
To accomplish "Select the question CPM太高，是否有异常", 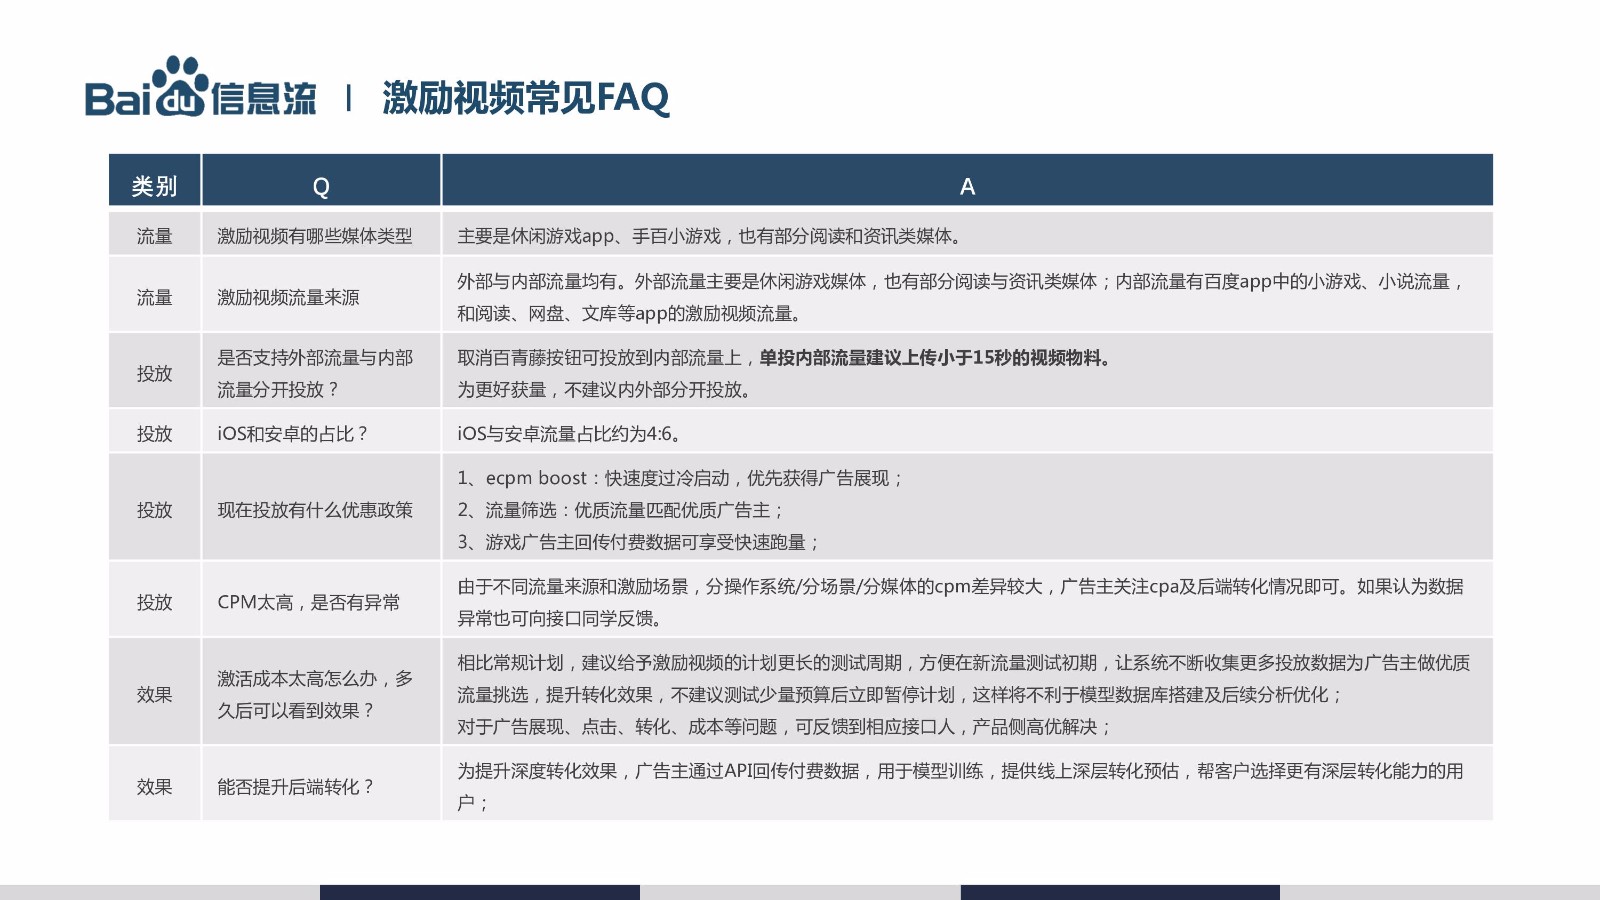I will 308,602.
